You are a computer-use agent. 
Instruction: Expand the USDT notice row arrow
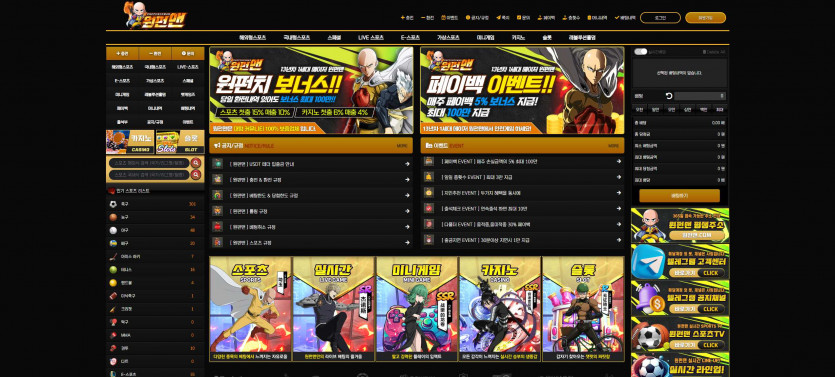click(407, 164)
